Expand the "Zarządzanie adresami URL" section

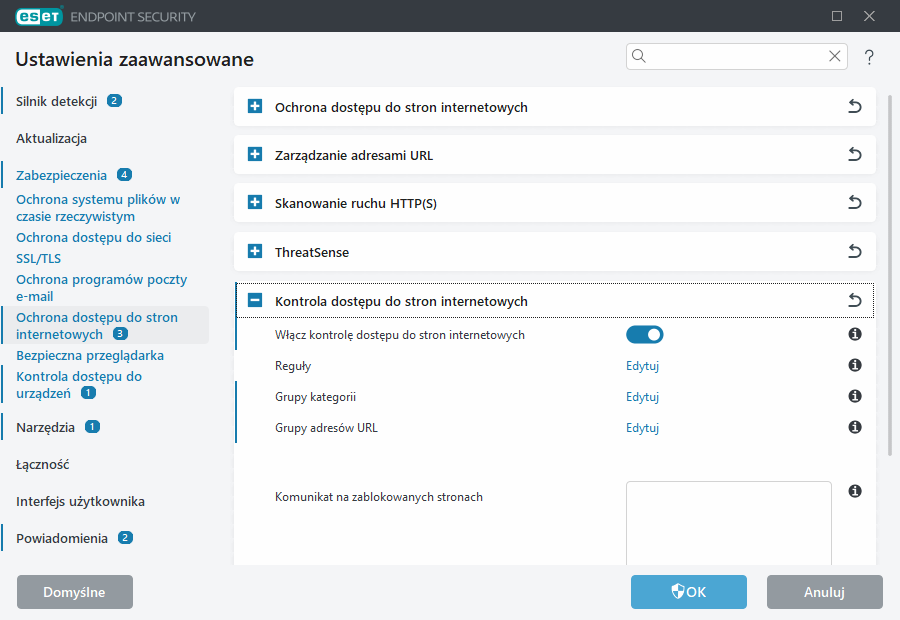(253, 154)
